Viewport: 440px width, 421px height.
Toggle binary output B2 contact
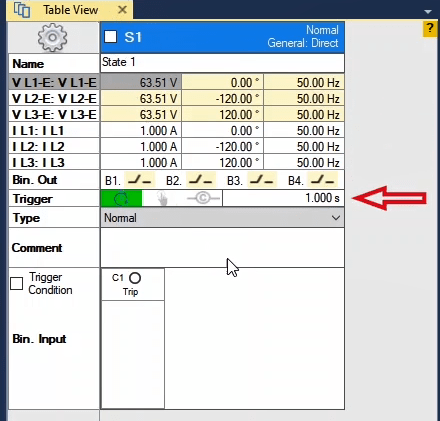[x=201, y=180]
